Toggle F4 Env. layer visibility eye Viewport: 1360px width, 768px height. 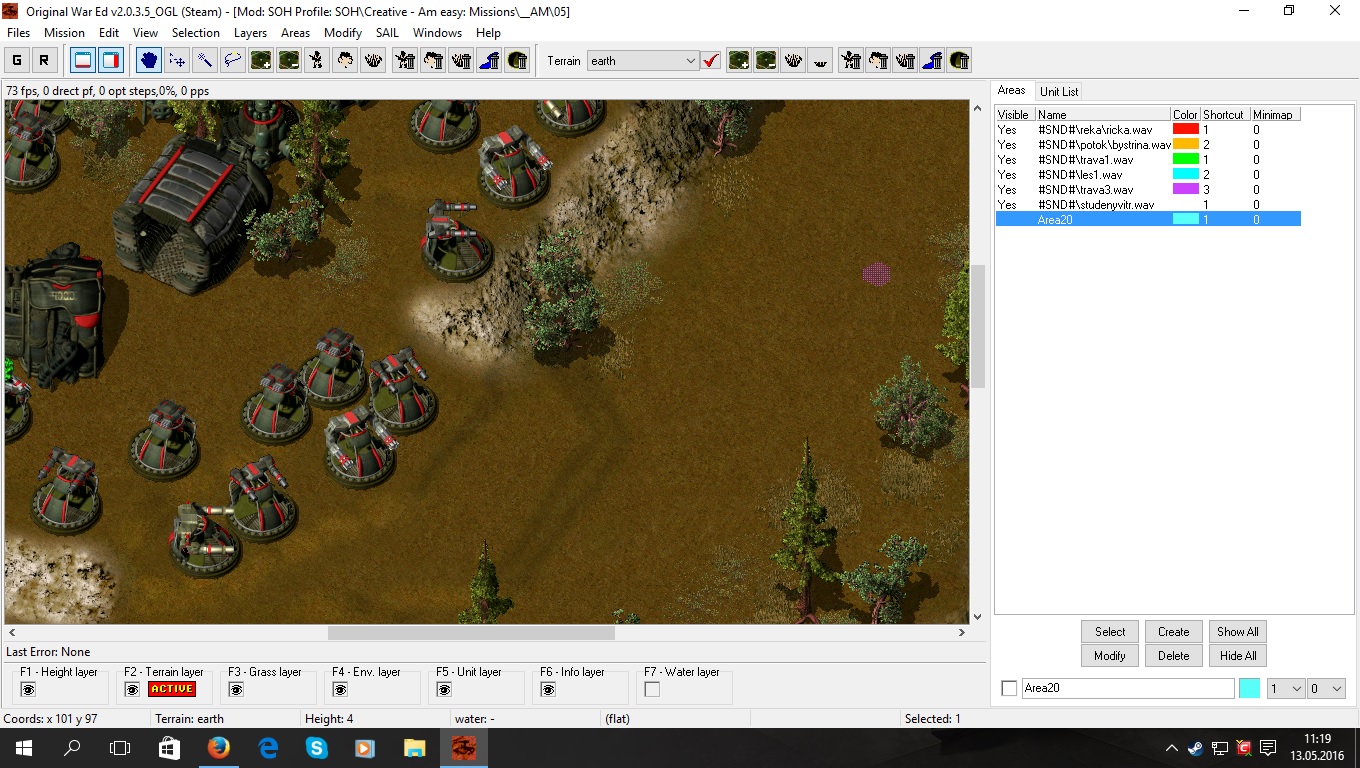(x=340, y=689)
